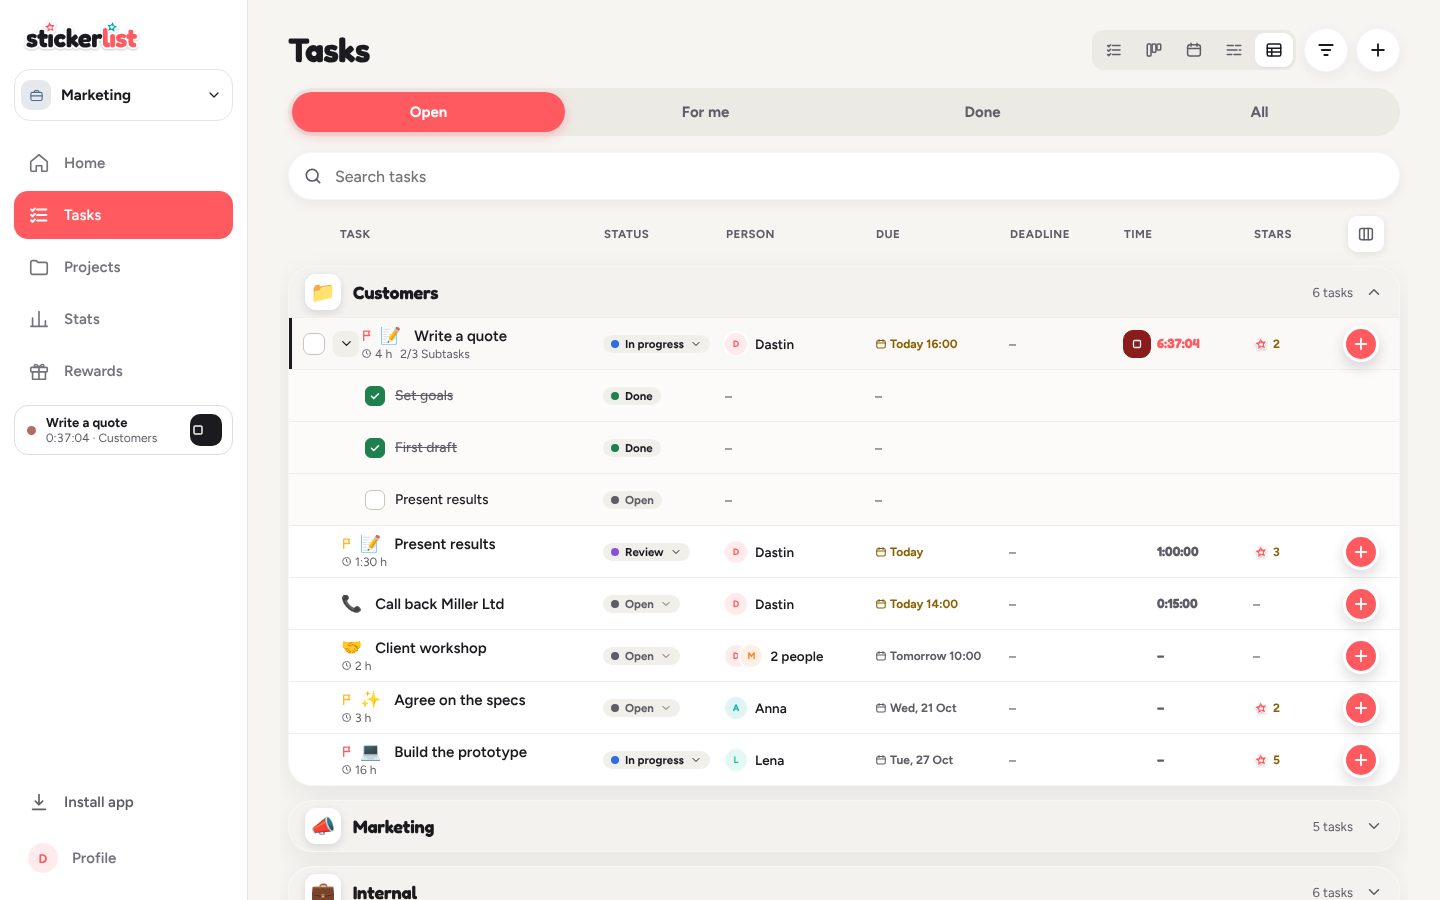1440x900 pixels.
Task: Collapse subtasks of Write a quote
Action: tap(345, 344)
